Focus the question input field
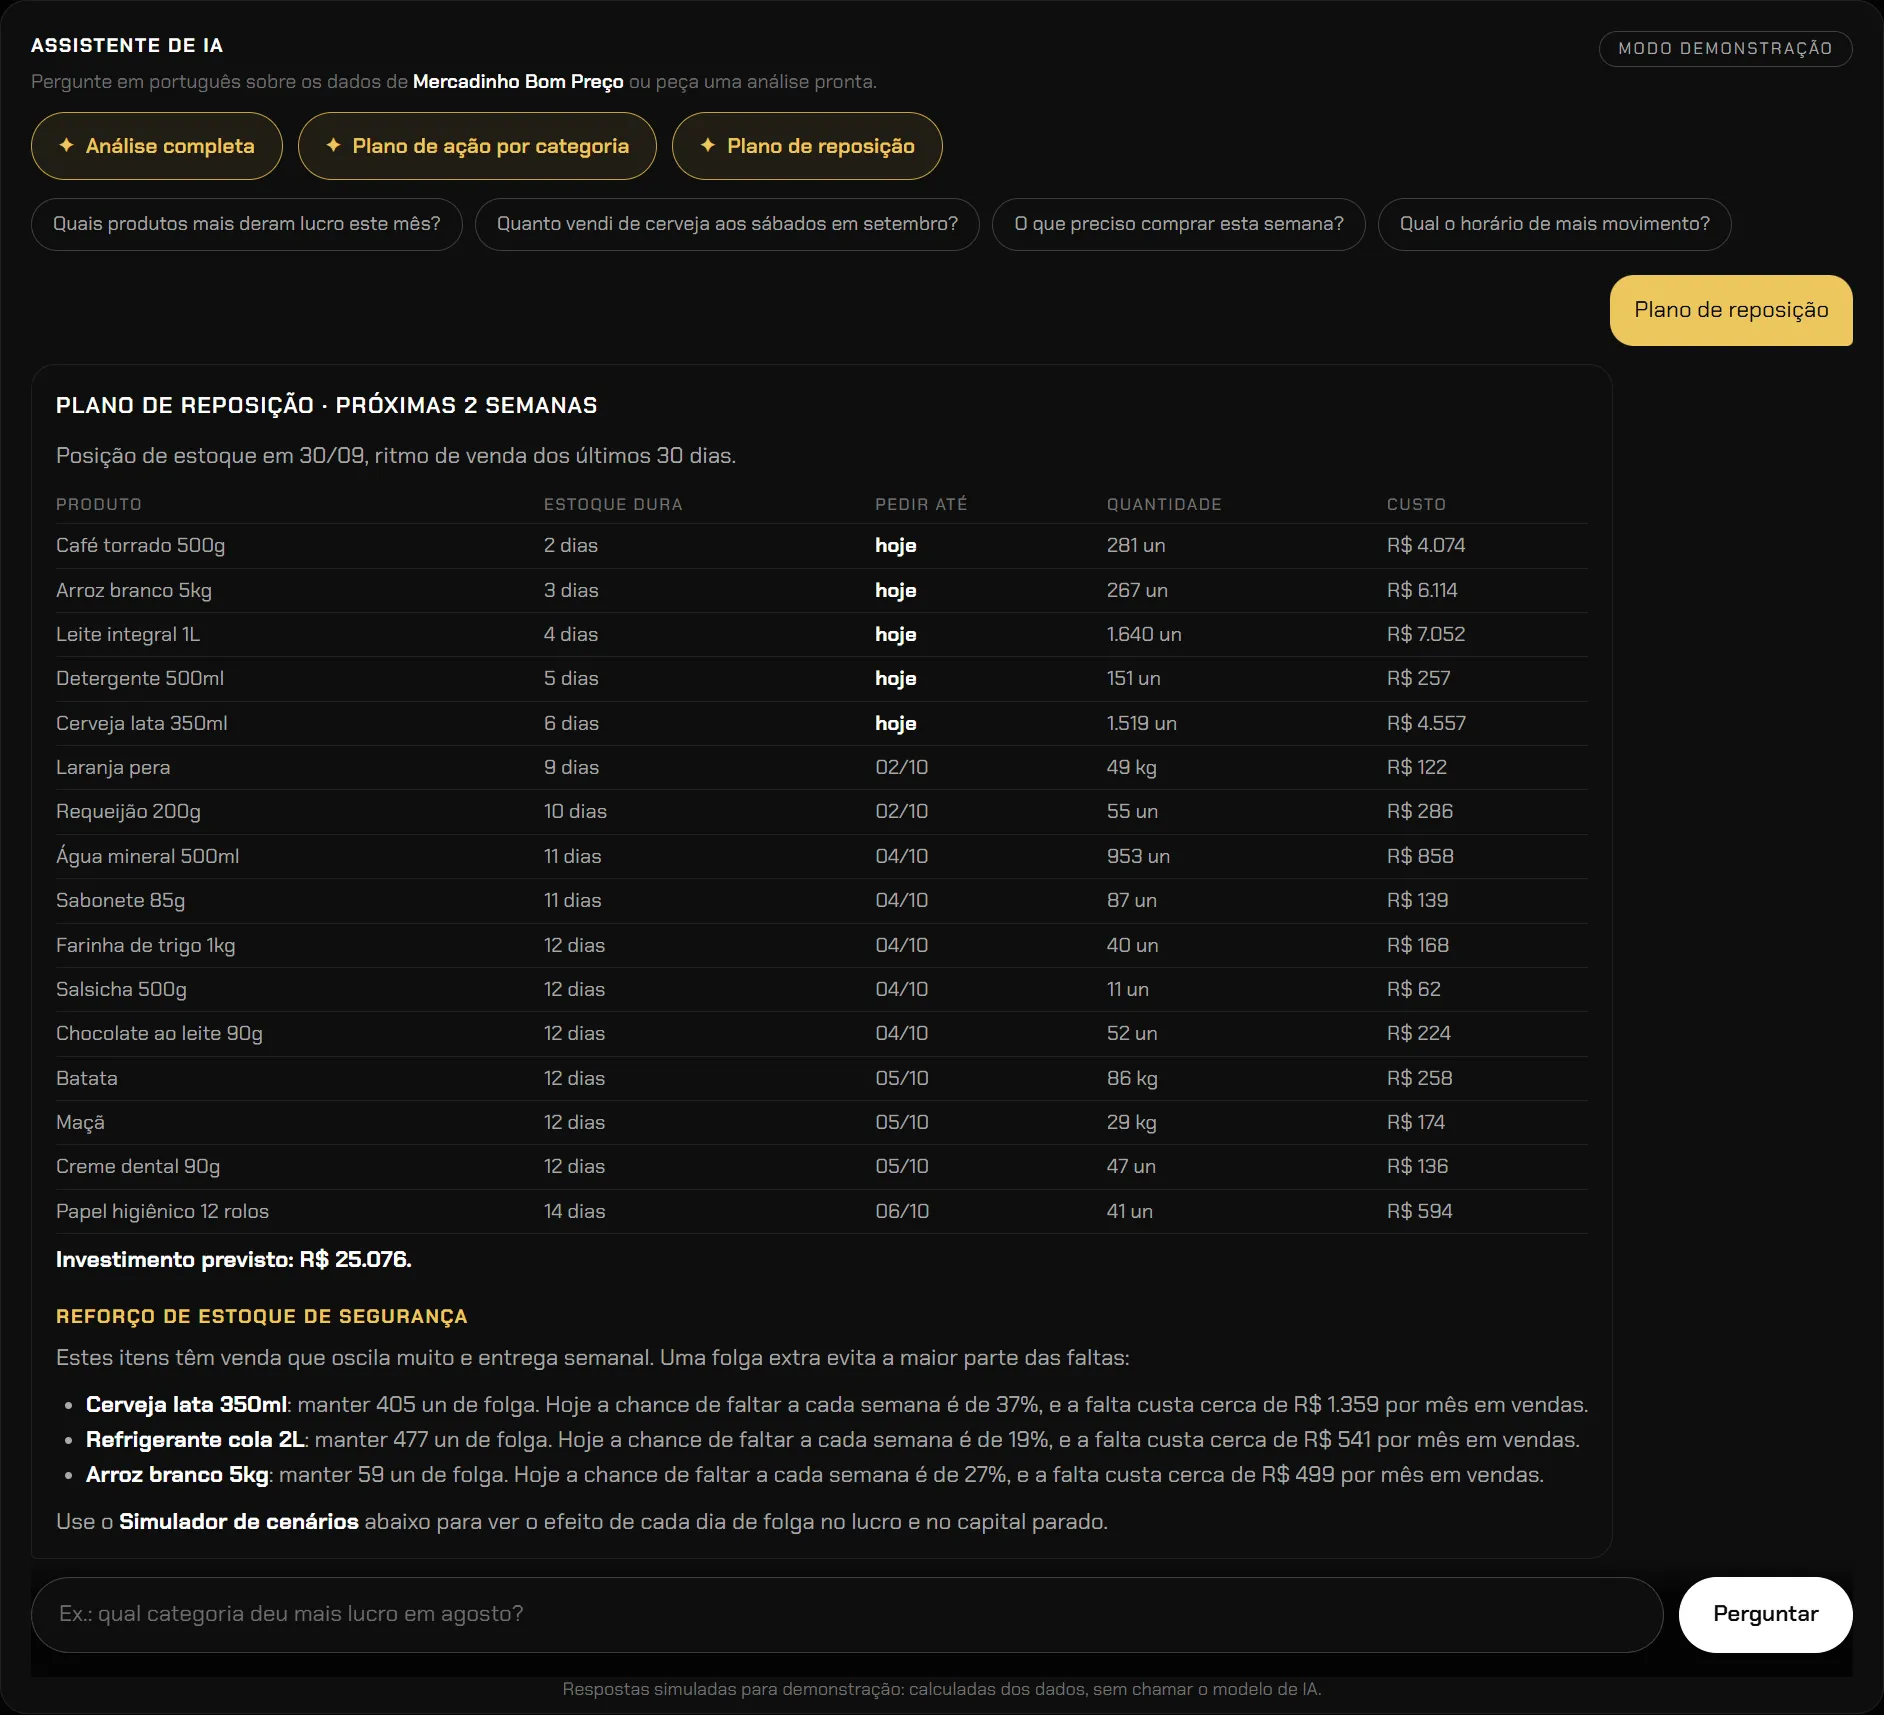This screenshot has height=1715, width=1884. (847, 1614)
